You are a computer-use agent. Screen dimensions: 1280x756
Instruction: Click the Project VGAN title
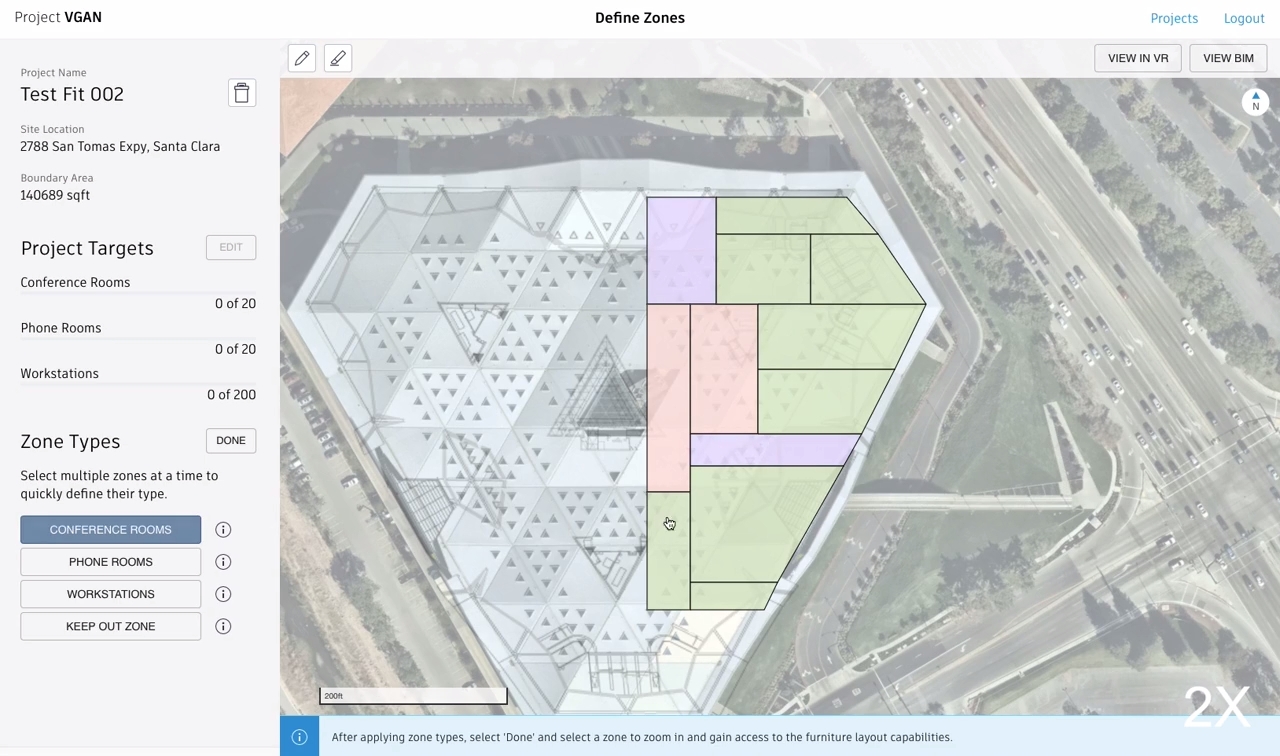[58, 17]
